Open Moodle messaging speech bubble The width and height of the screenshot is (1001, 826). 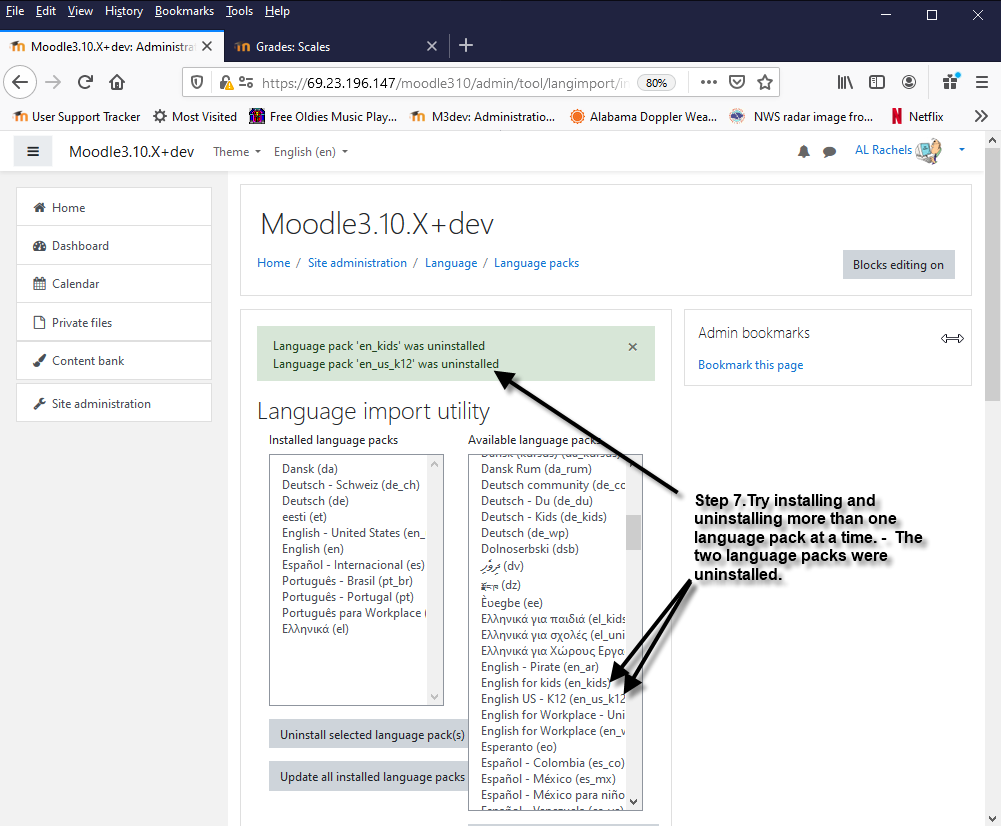(x=829, y=152)
